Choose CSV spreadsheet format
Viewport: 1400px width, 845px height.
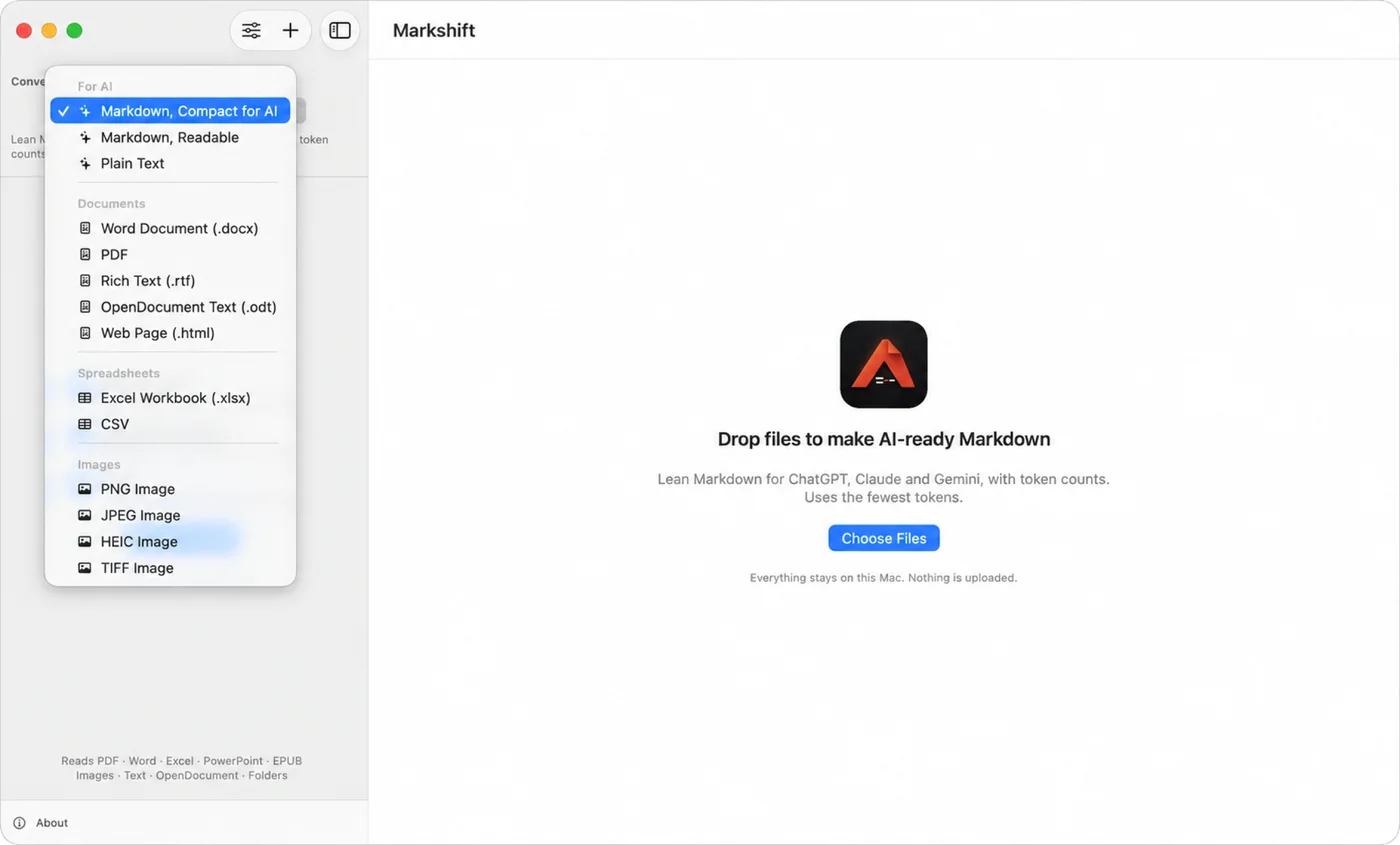[x=170, y=424]
